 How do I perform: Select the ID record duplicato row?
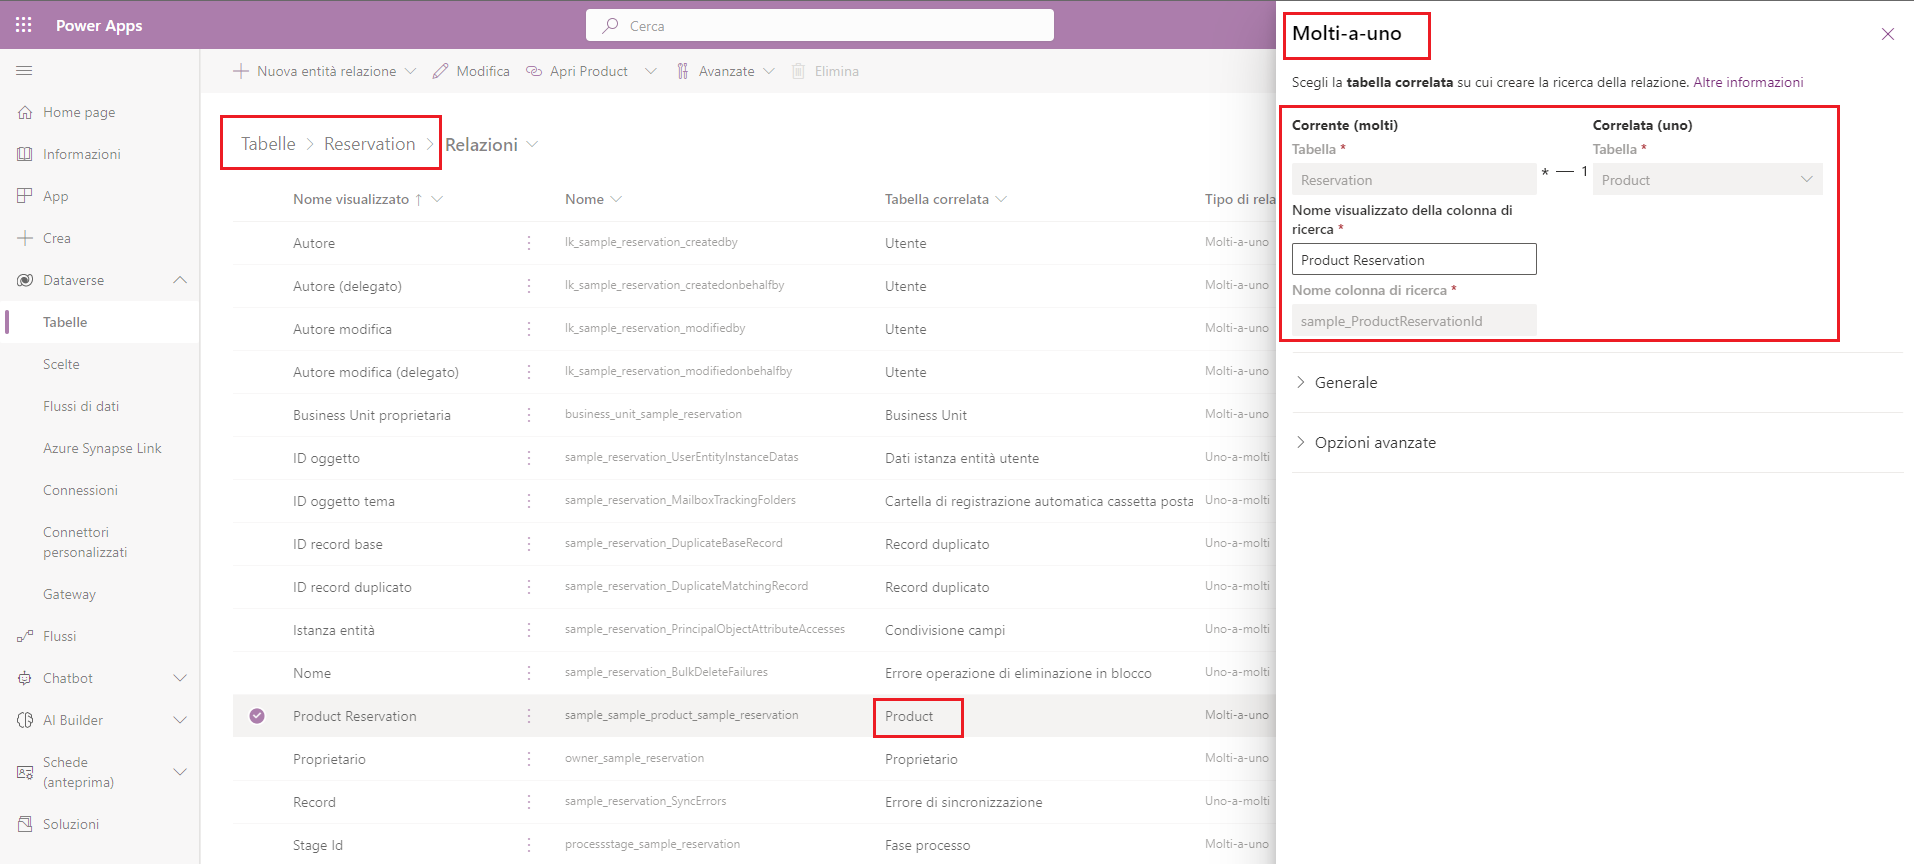click(x=754, y=587)
